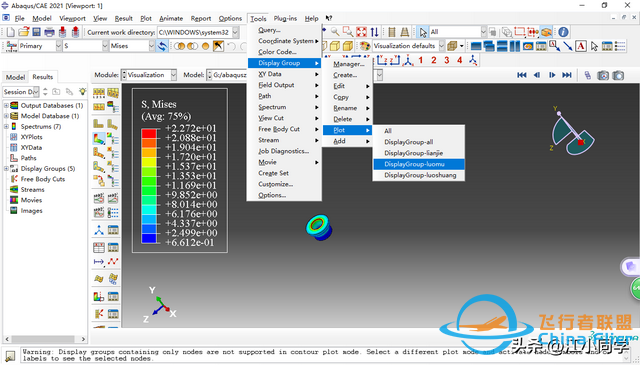Click the Save model database icon
Image resolution: width=640 pixels, height=365 pixels.
(36, 32)
